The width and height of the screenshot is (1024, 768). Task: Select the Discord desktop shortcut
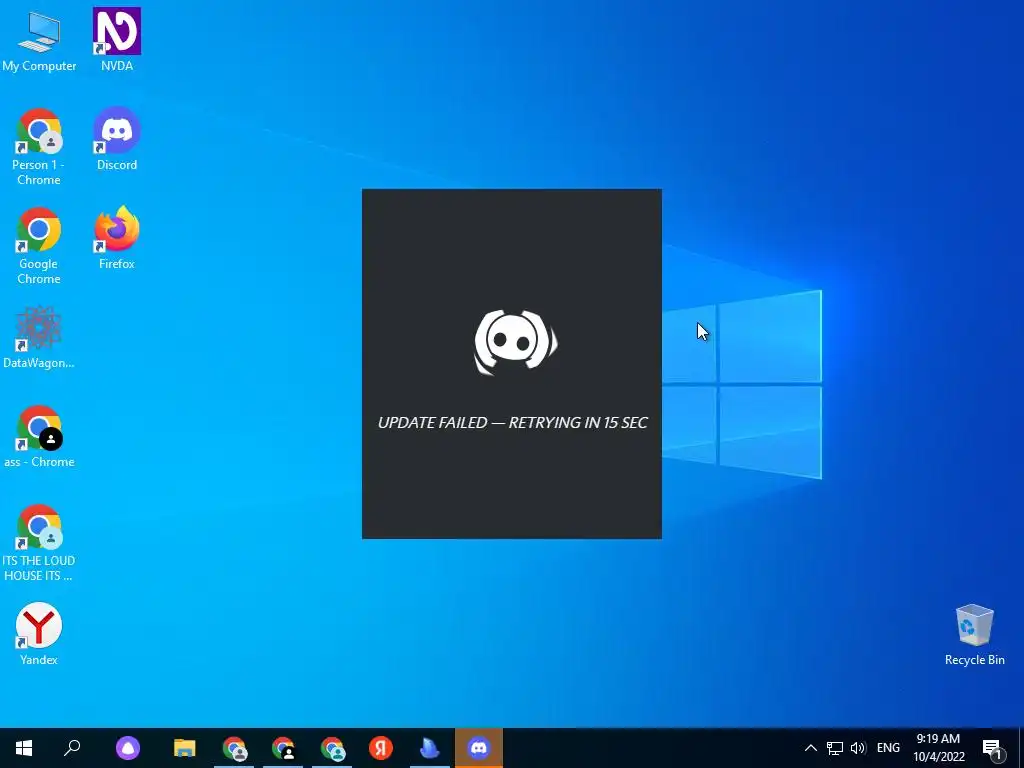(117, 139)
